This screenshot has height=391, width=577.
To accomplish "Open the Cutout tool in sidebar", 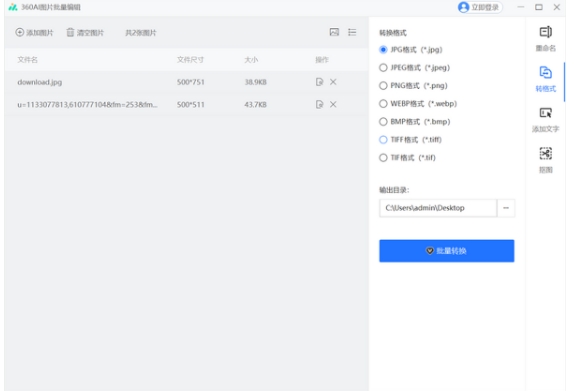I will coord(545,160).
